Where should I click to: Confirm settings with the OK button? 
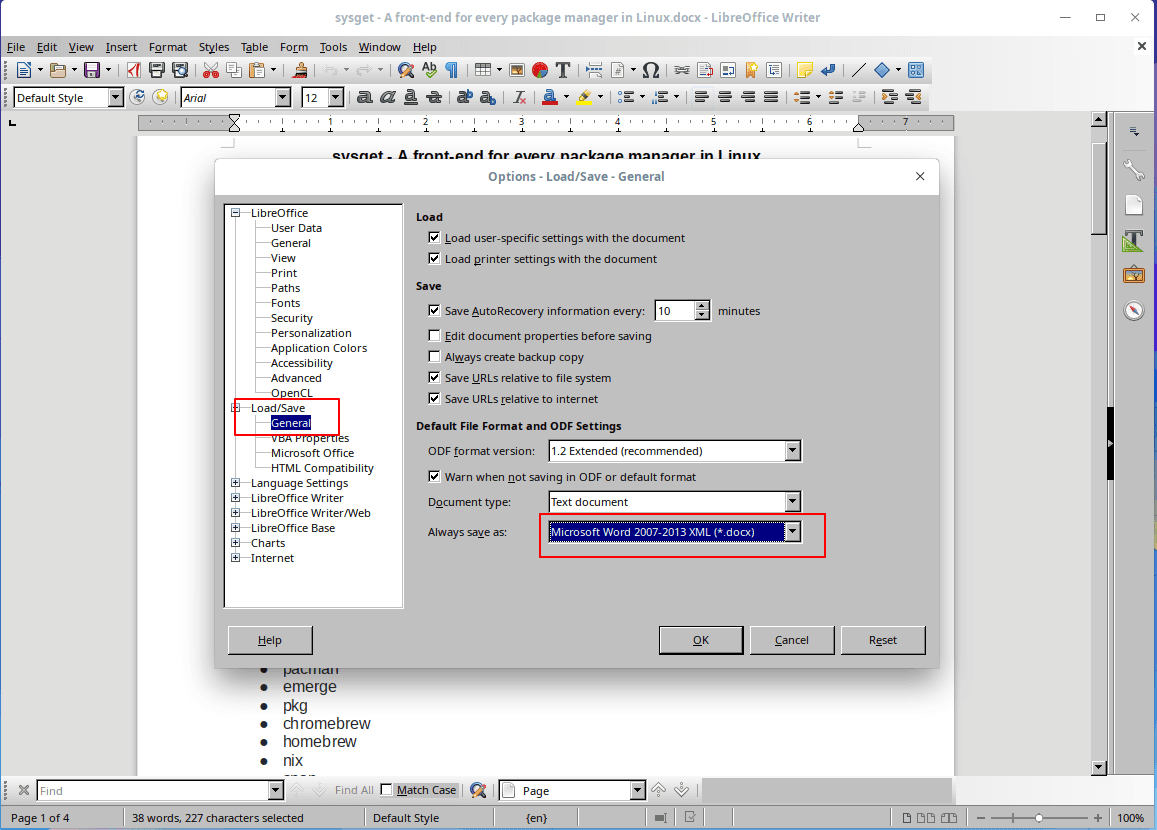(x=701, y=640)
